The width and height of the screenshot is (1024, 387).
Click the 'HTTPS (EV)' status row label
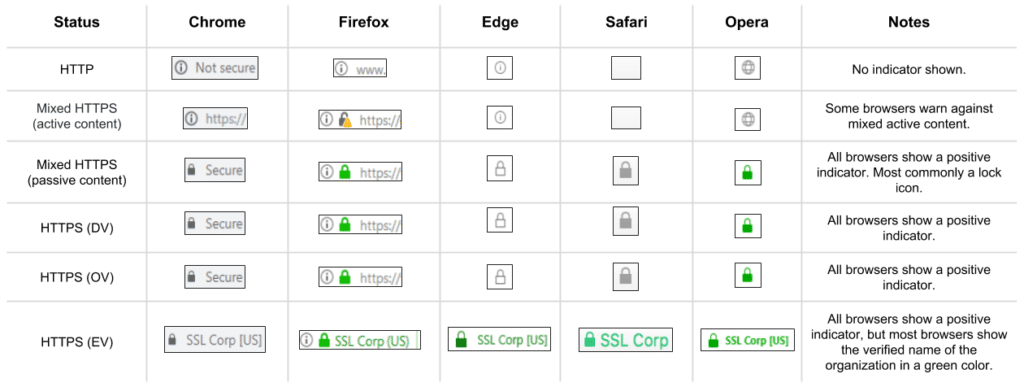pos(77,341)
